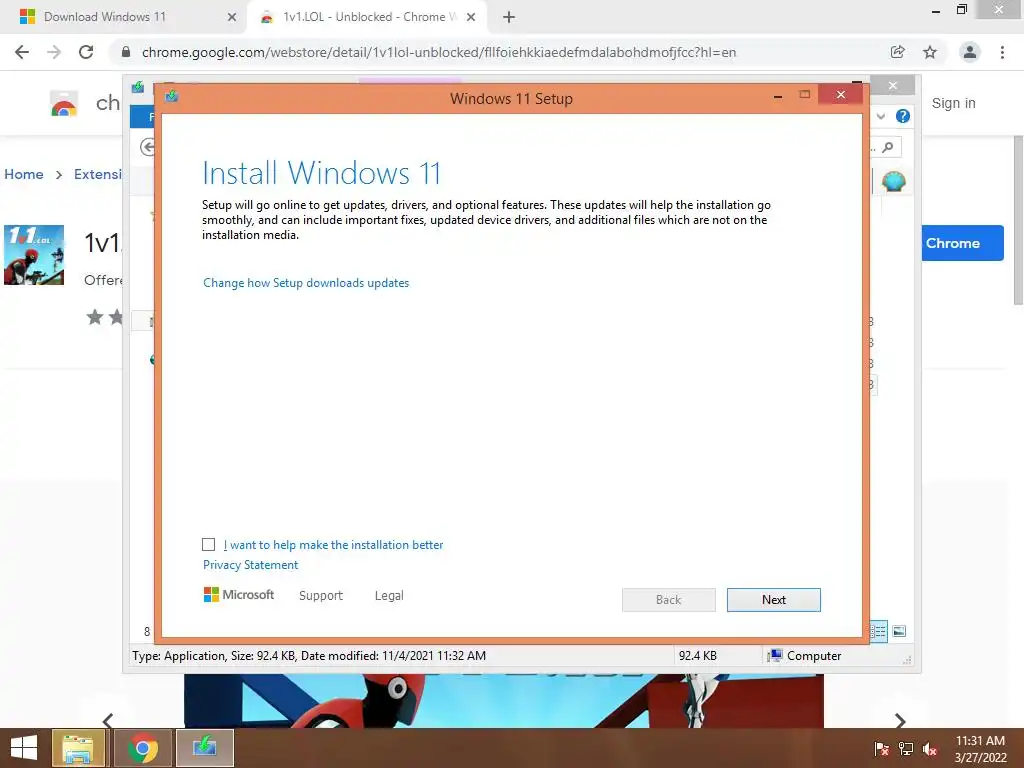
Task: Go back in Chrome
Action: pyautogui.click(x=22, y=52)
